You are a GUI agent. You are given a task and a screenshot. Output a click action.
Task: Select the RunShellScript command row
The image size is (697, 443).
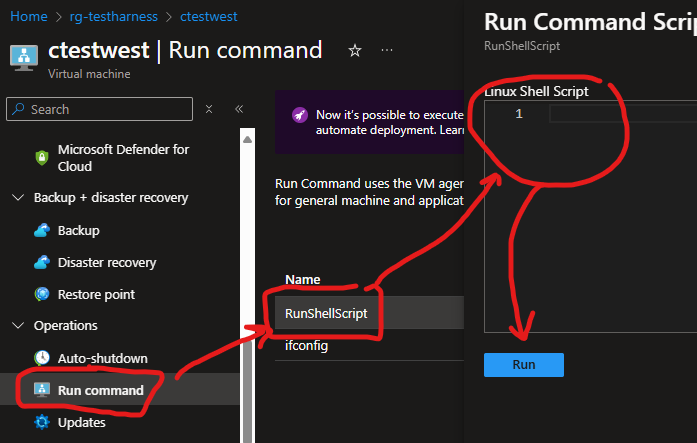(x=369, y=313)
